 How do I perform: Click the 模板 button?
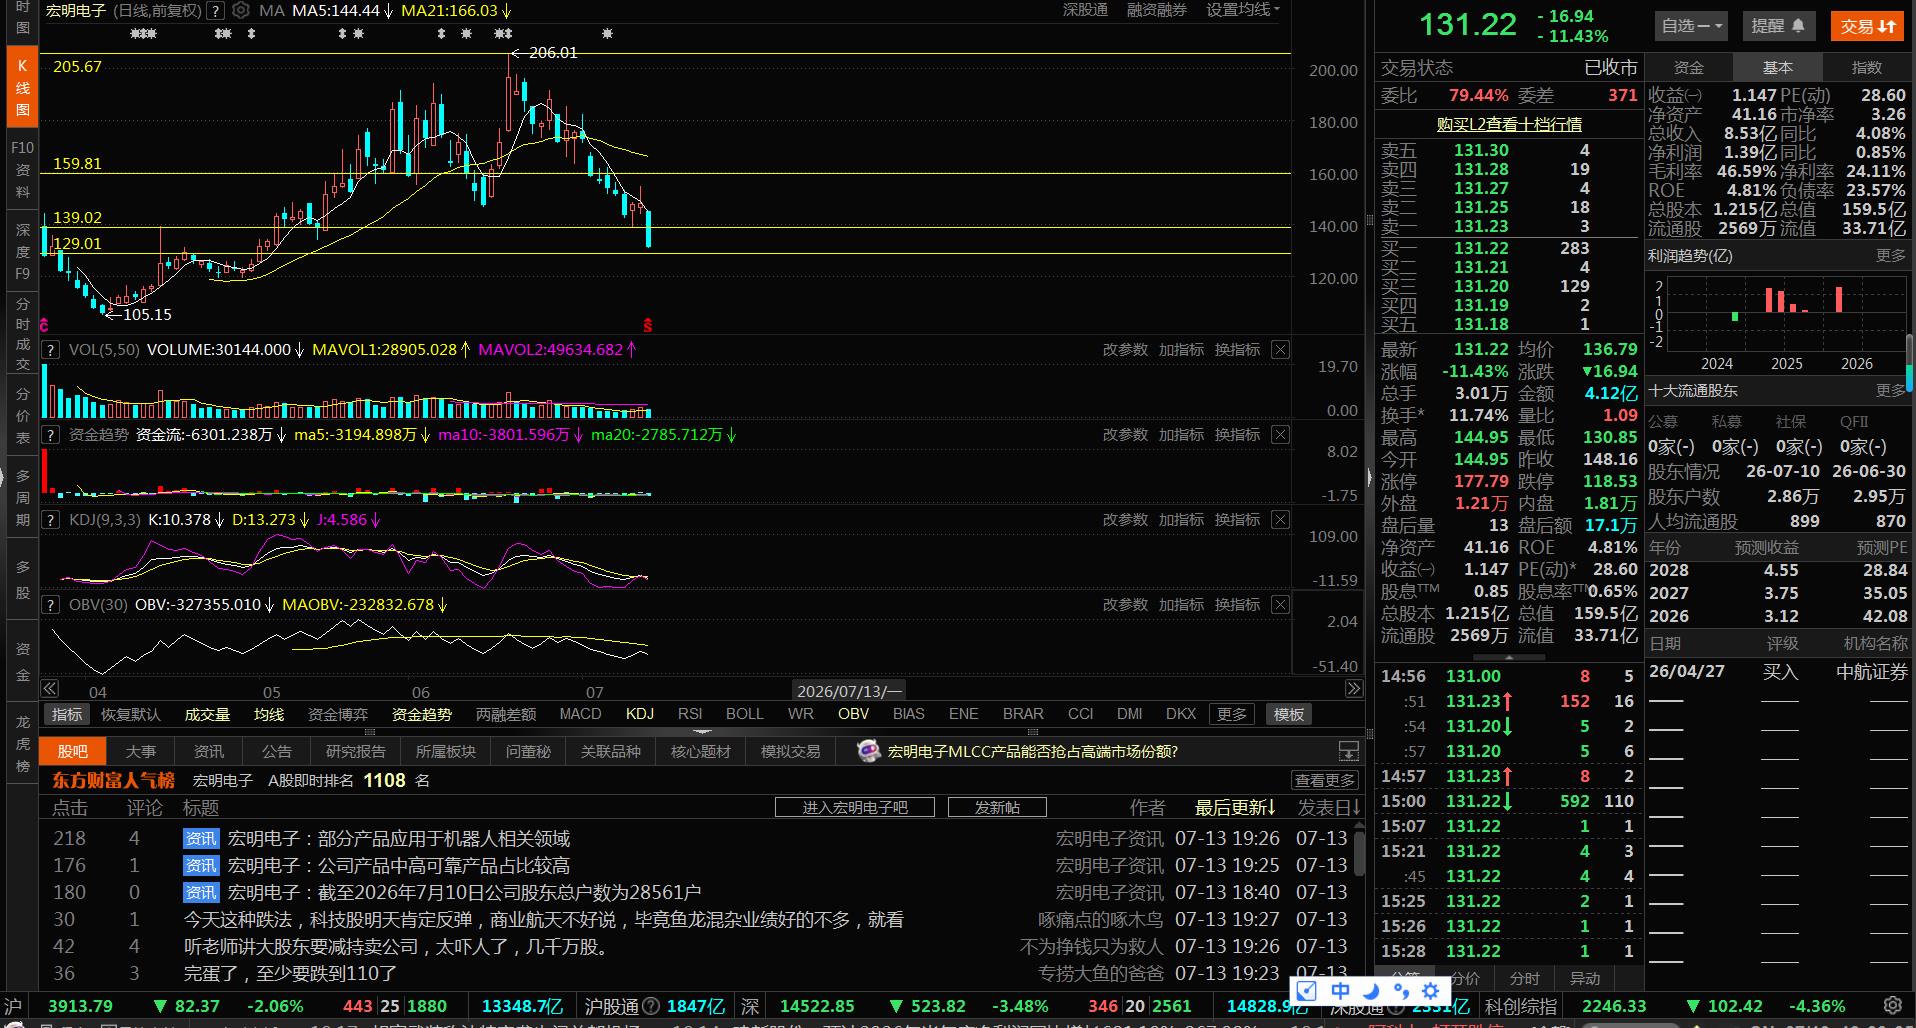pyautogui.click(x=1288, y=714)
